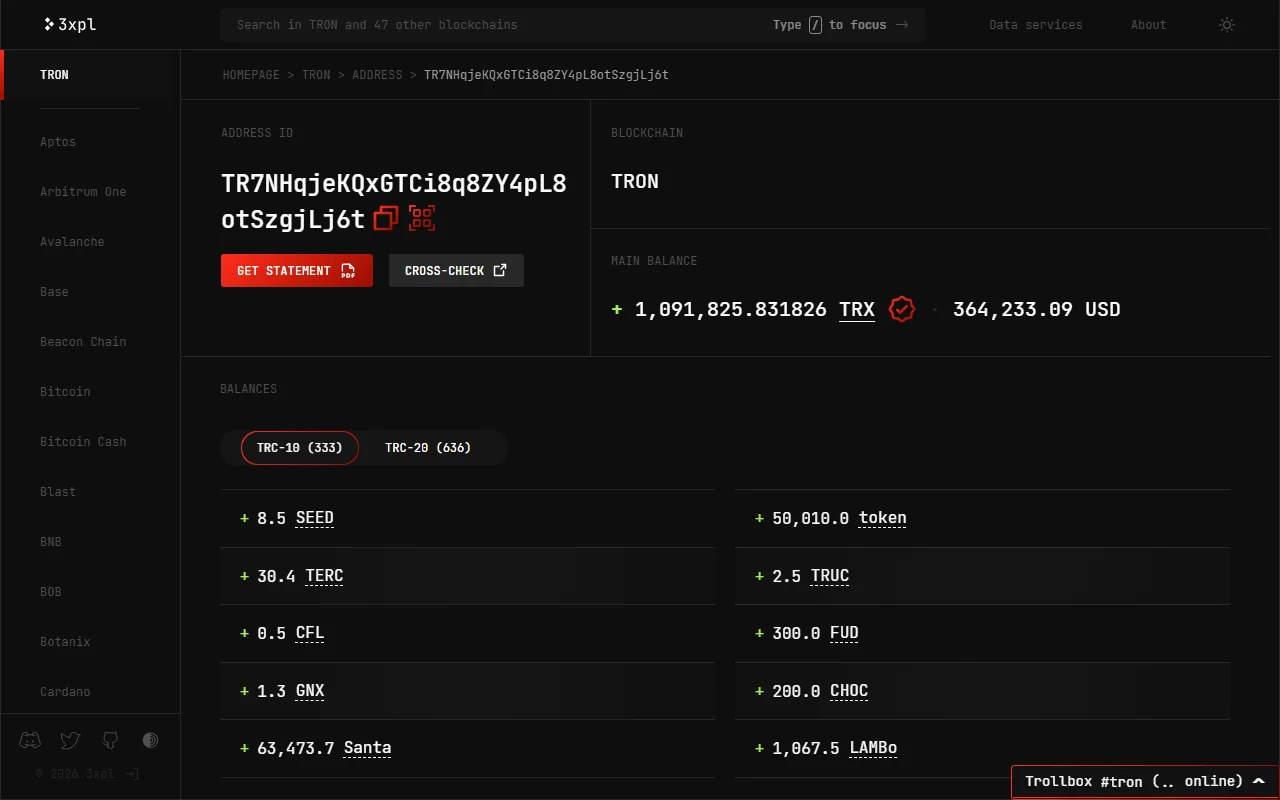Switch to the TRC-20 (636) tab
Viewport: 1280px width, 800px height.
[x=428, y=448]
